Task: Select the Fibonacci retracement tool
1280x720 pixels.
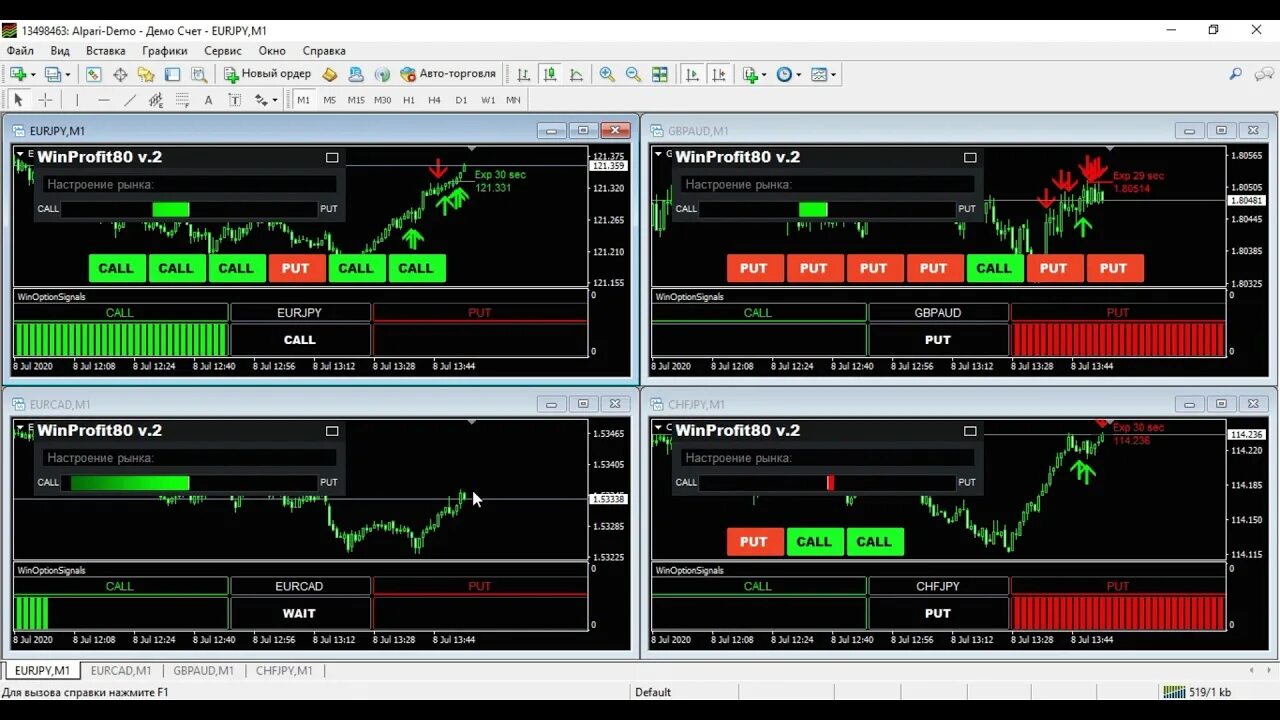Action: [x=182, y=100]
